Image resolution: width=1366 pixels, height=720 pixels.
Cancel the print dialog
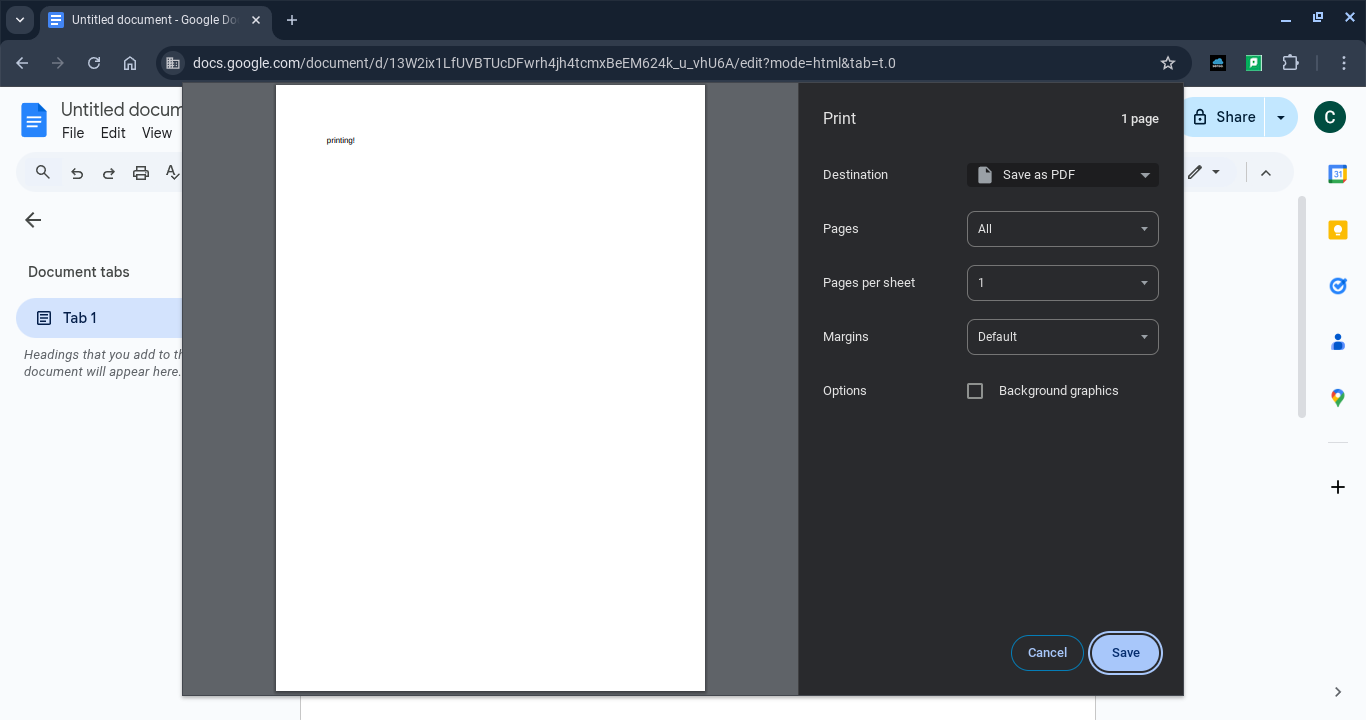[1047, 653]
